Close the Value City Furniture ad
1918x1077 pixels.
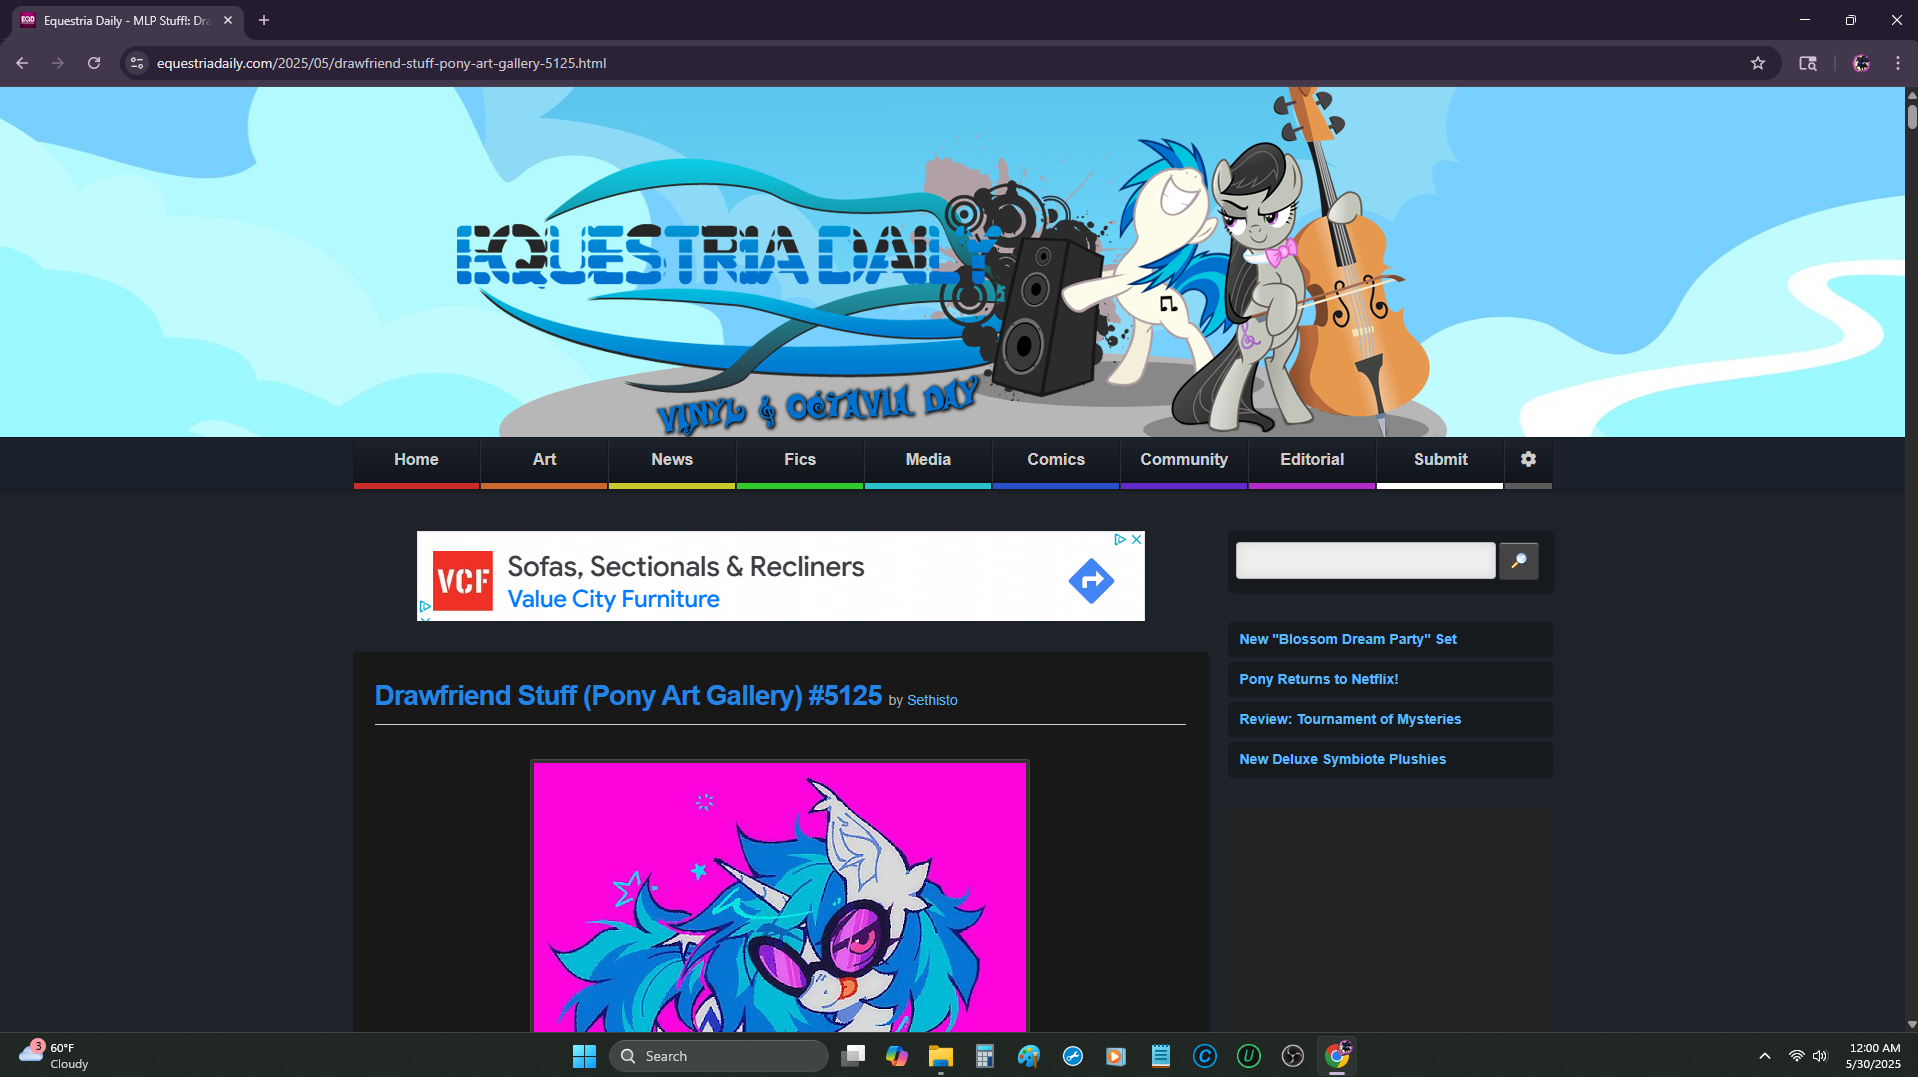tap(1136, 539)
